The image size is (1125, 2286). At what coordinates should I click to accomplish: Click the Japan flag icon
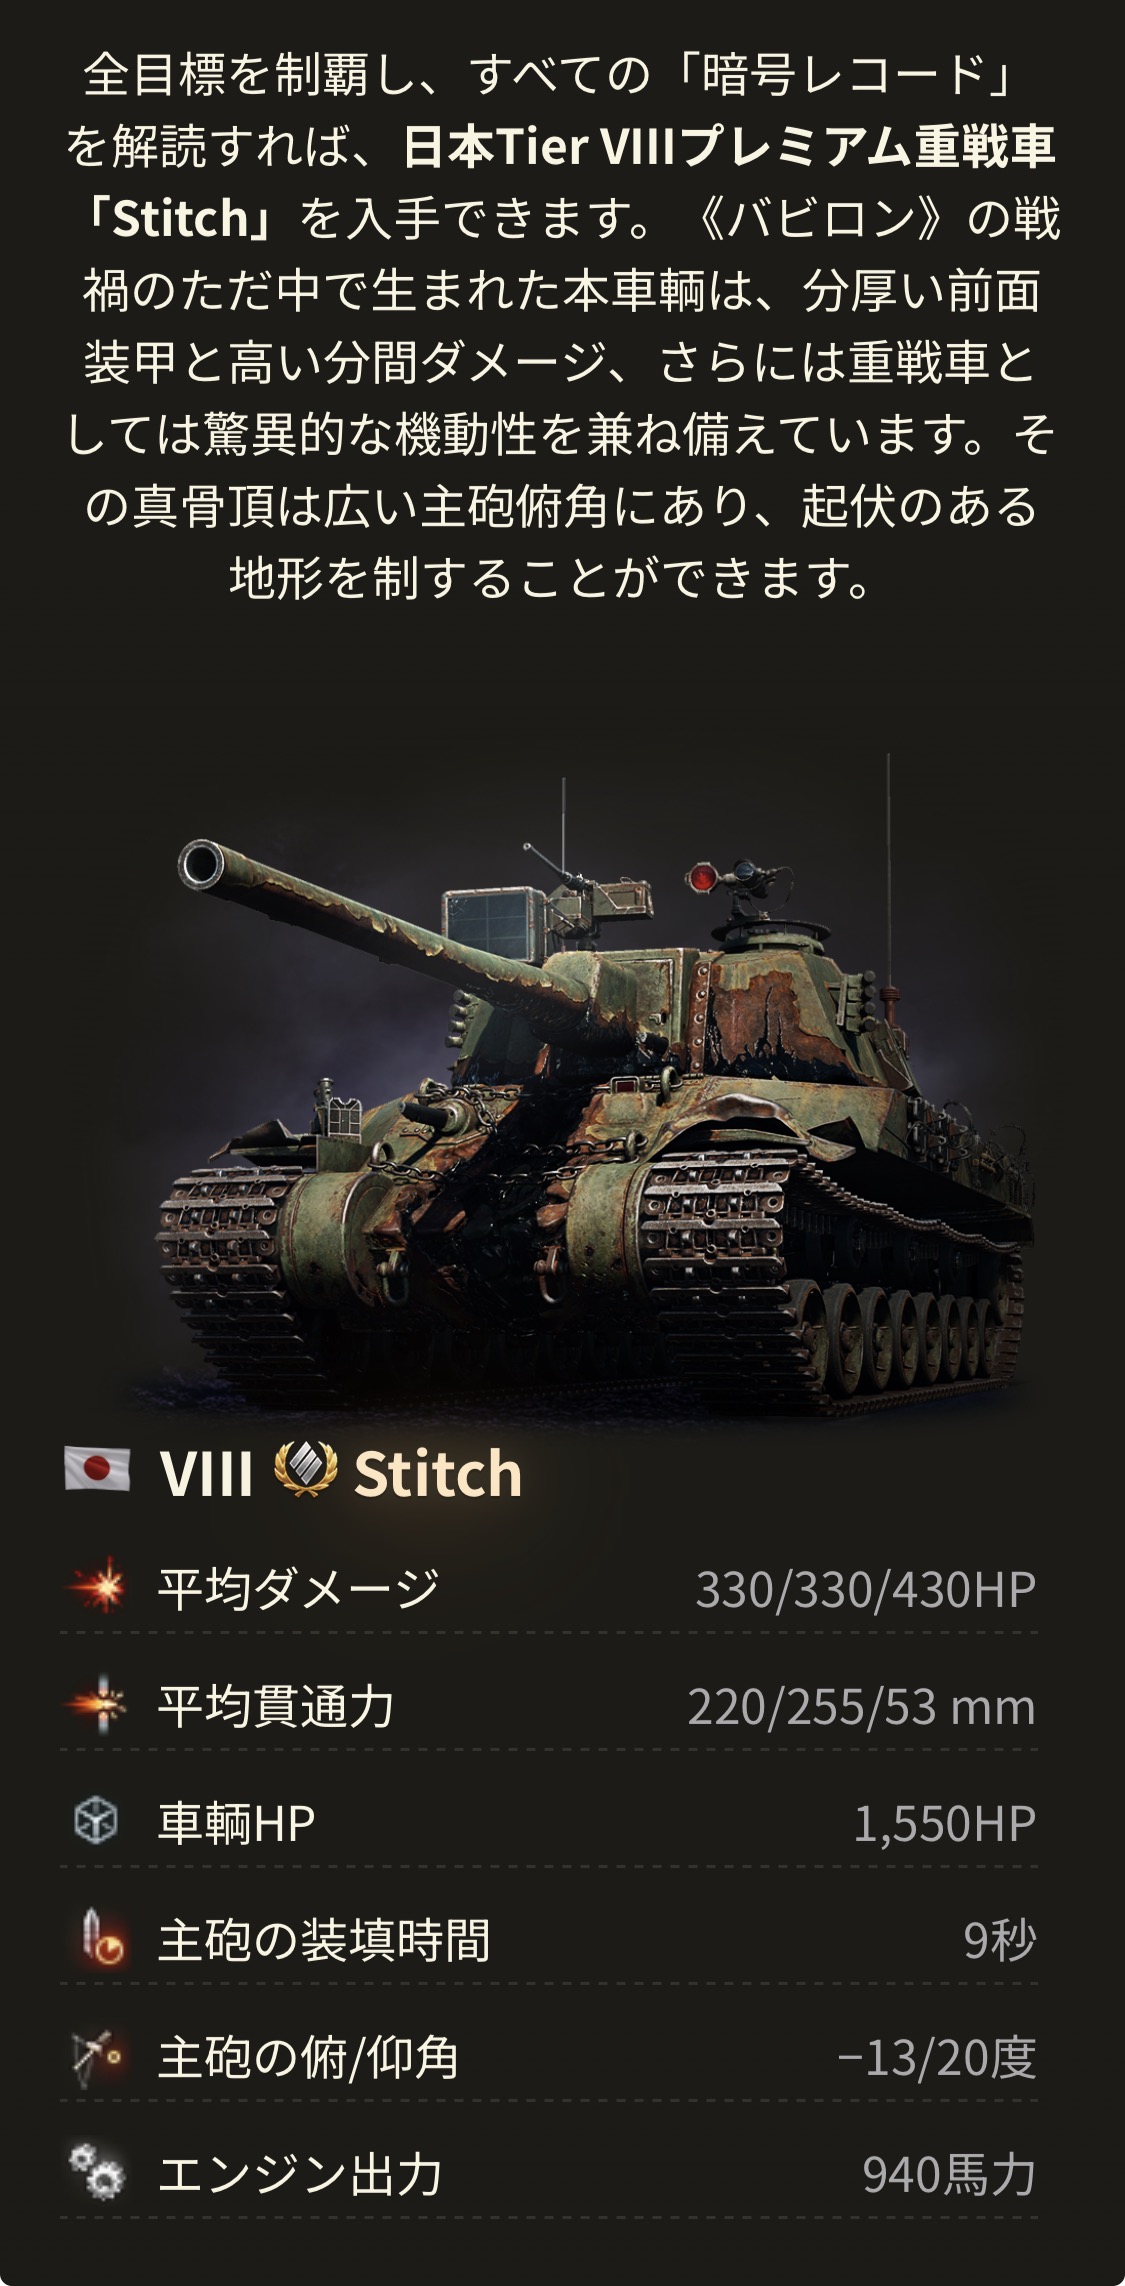[x=97, y=1470]
